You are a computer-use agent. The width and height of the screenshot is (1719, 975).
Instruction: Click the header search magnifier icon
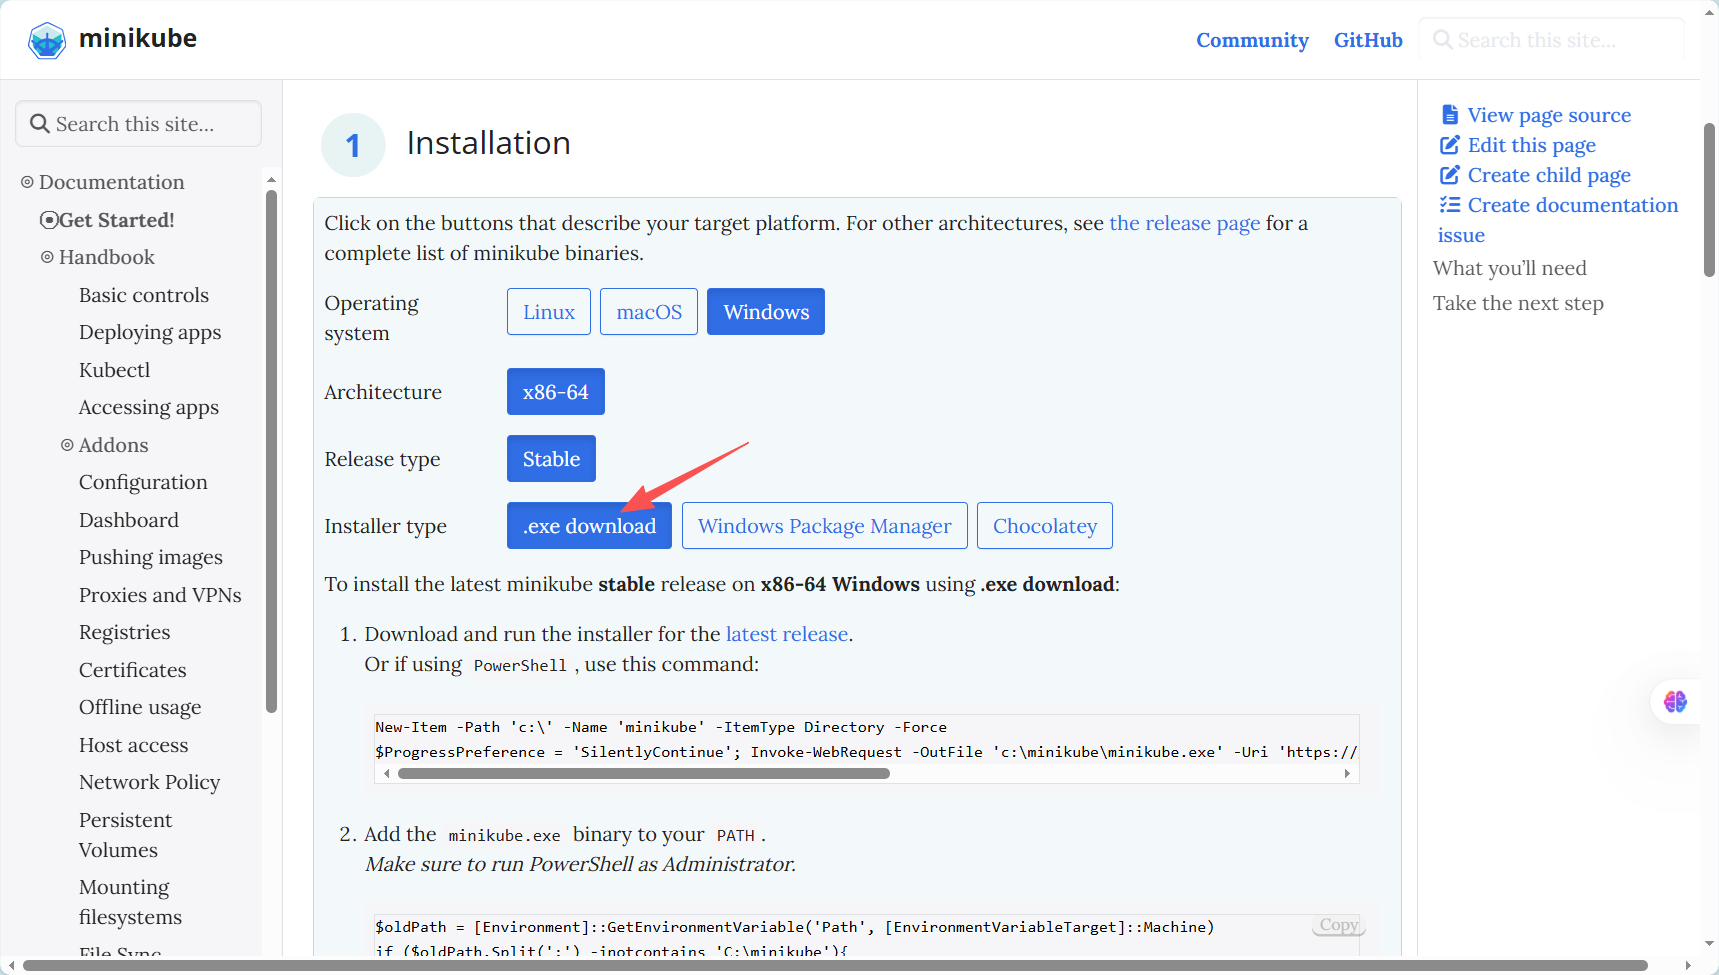pos(1443,40)
